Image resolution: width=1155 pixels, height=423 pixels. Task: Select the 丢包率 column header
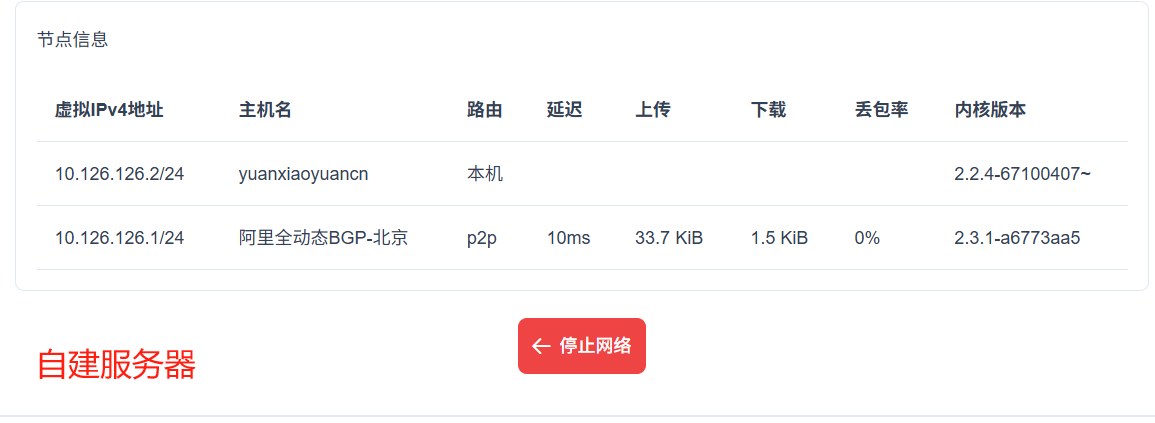point(881,110)
